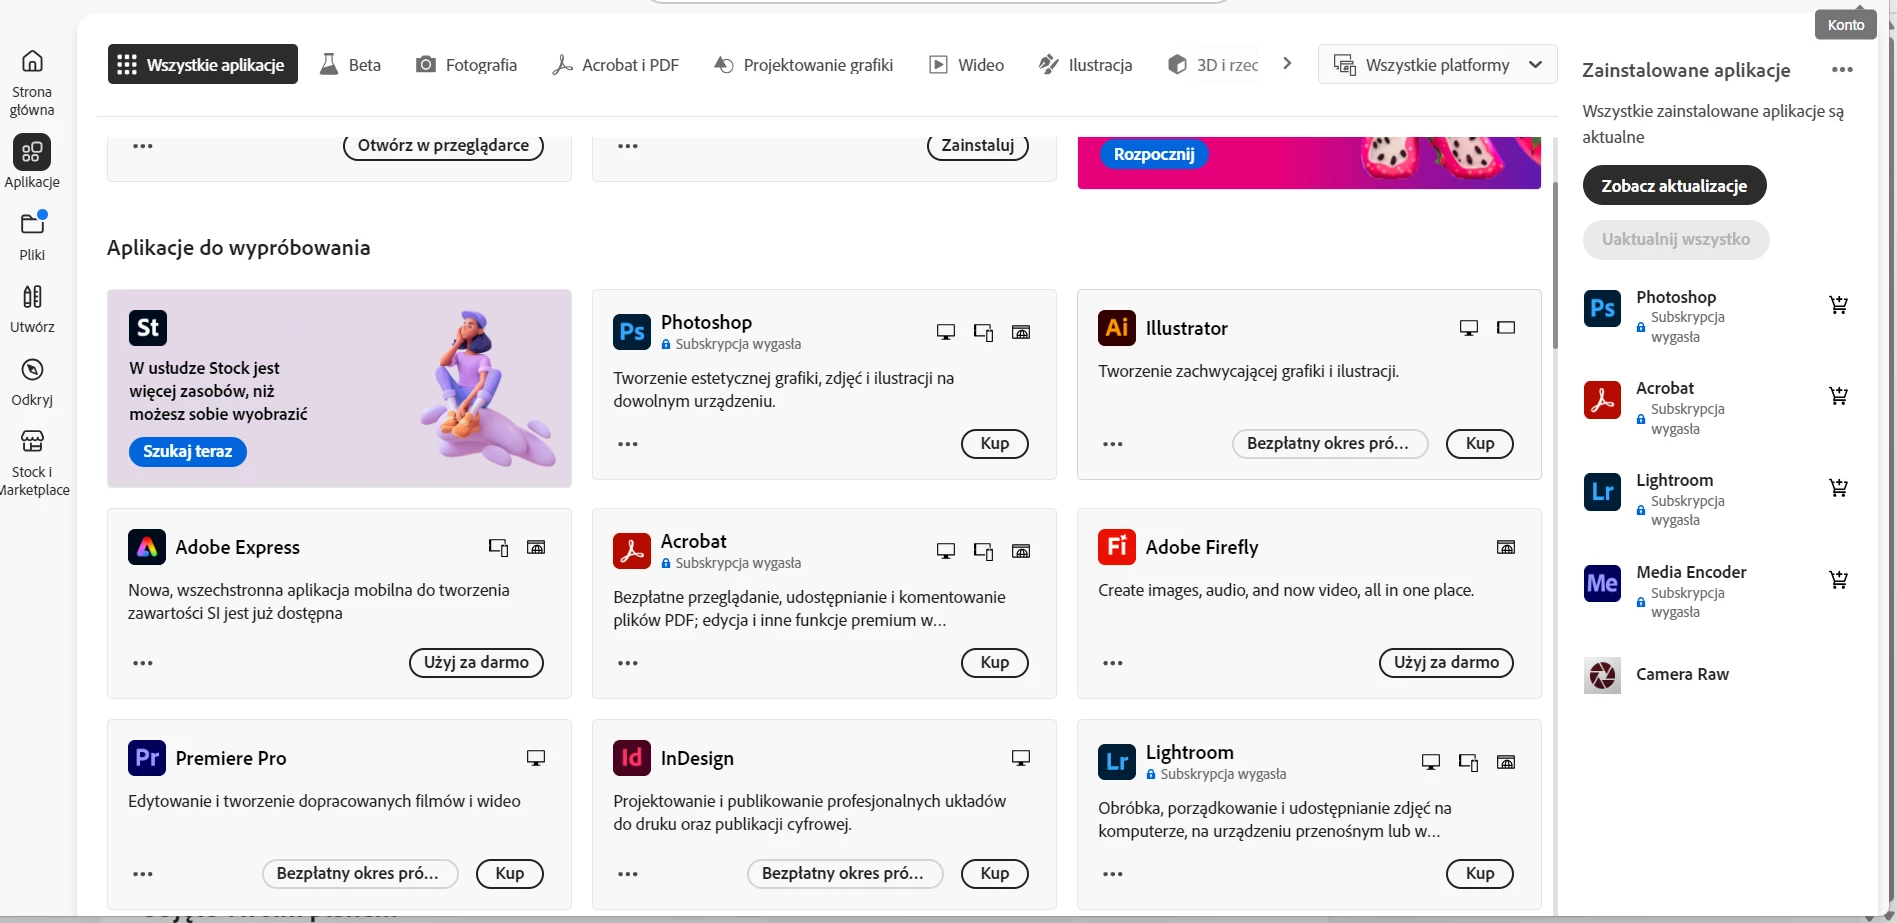Click Rozpocznij on the pink banner

[1154, 154]
